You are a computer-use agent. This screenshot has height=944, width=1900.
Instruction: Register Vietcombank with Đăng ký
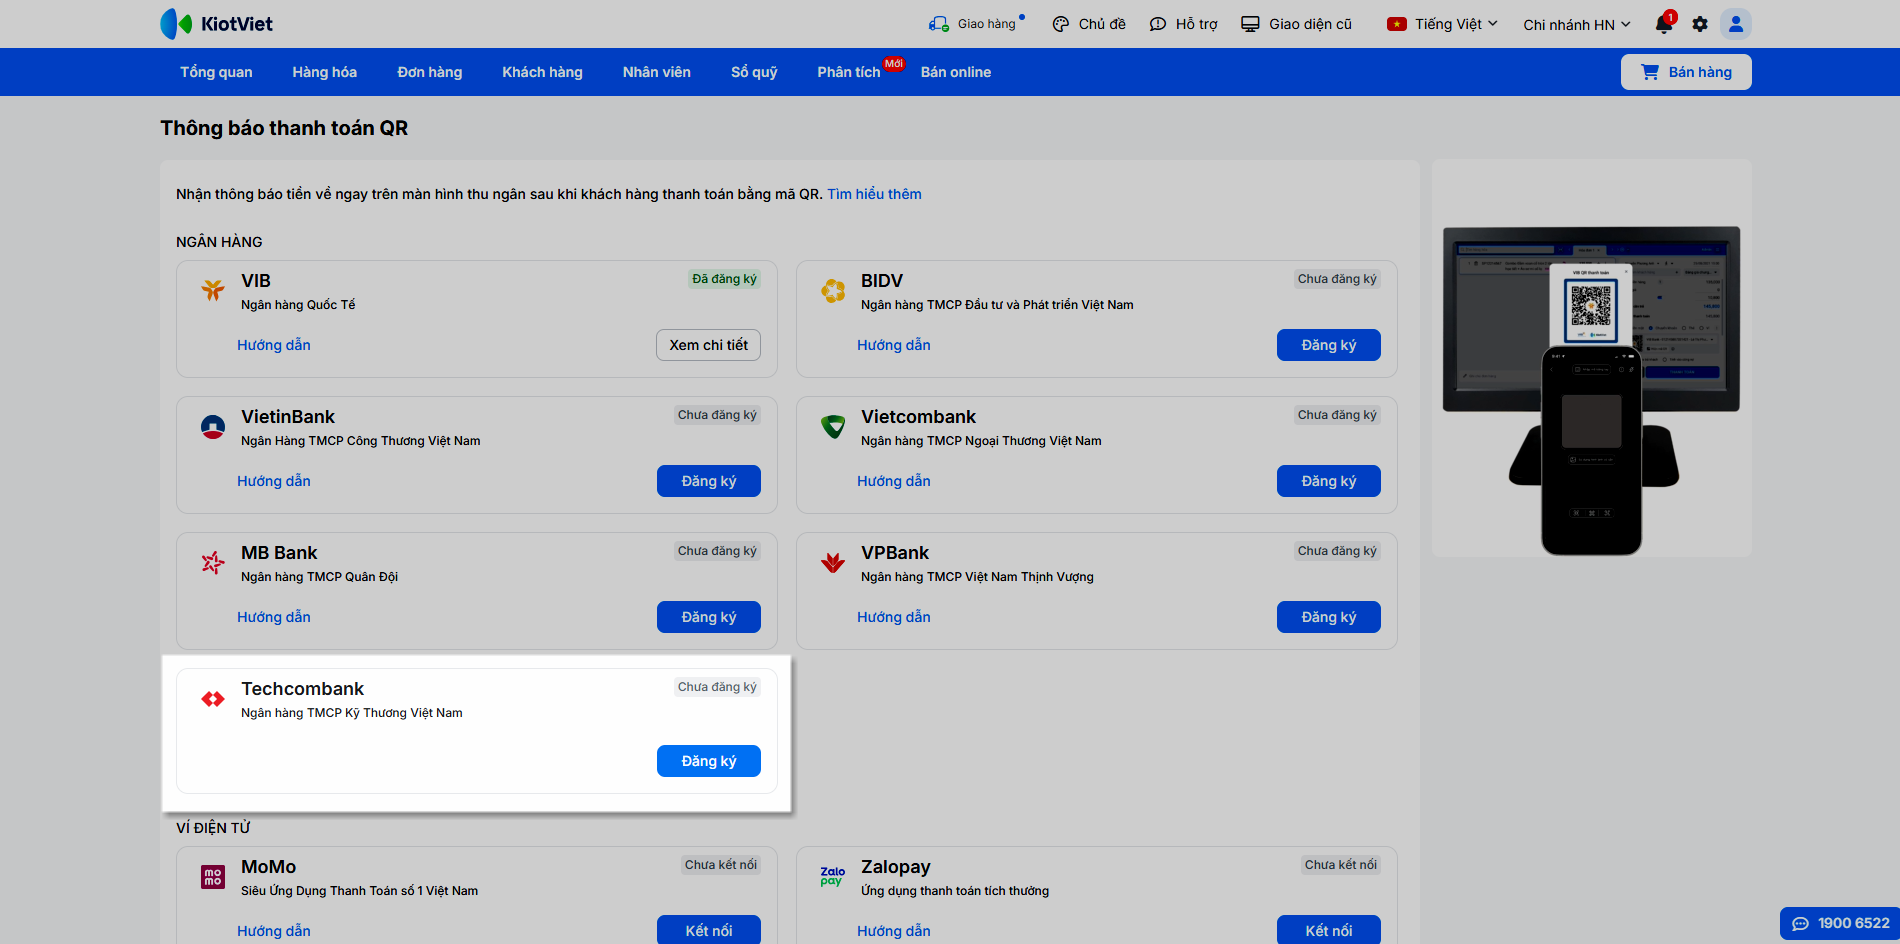1329,481
